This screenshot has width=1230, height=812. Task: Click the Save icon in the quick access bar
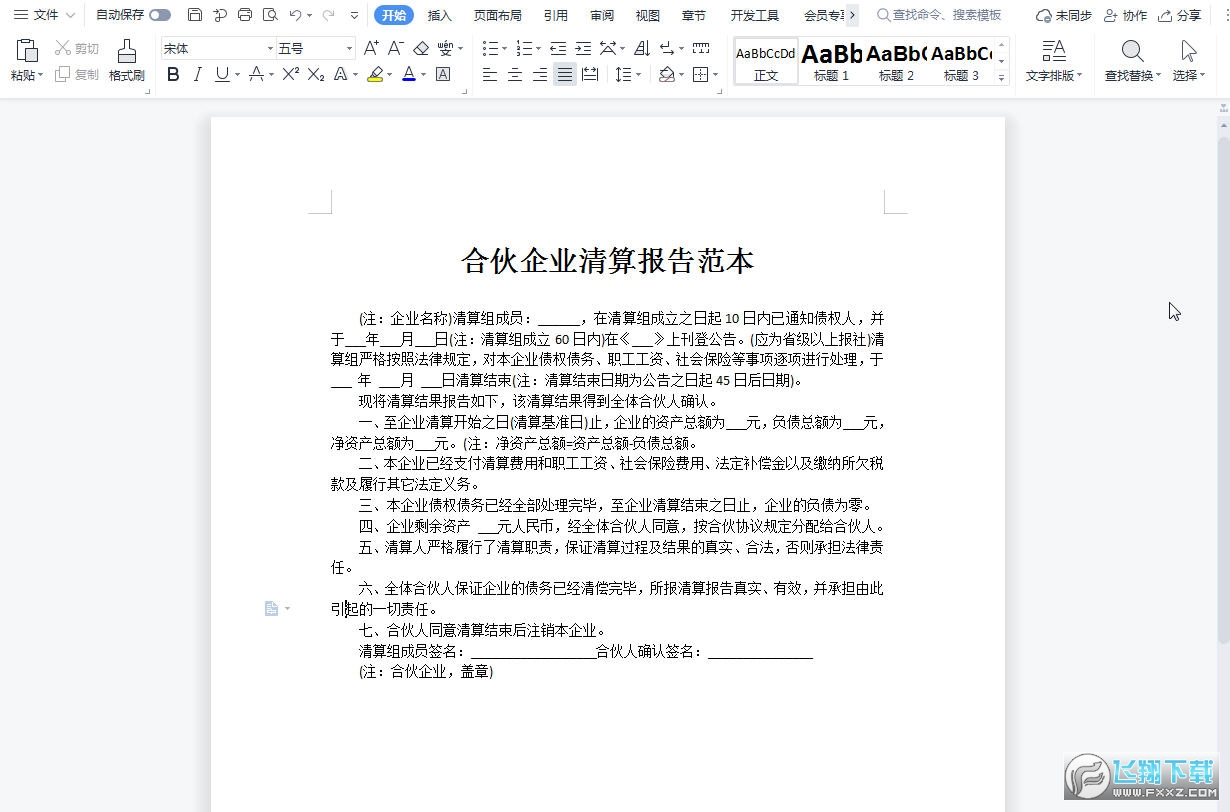click(195, 15)
